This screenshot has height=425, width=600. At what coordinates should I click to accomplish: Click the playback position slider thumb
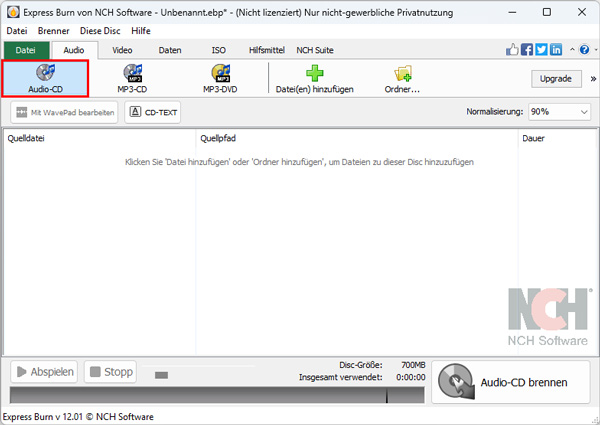click(x=161, y=375)
